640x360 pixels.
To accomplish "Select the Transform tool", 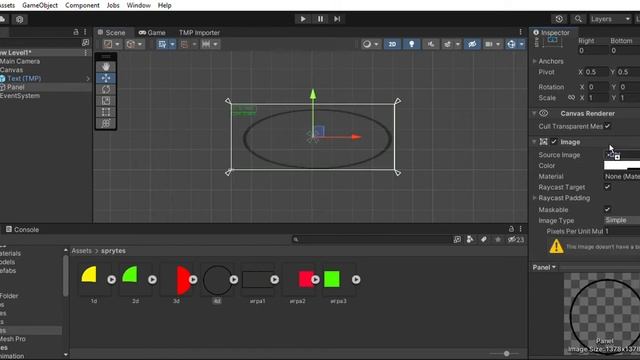I will [106, 123].
